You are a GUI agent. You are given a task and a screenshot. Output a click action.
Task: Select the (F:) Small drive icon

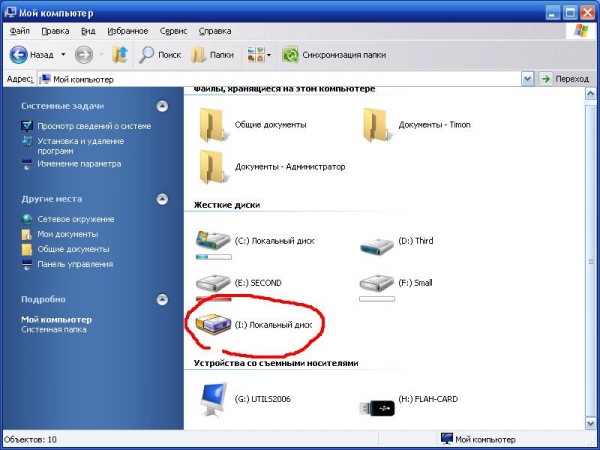(377, 283)
